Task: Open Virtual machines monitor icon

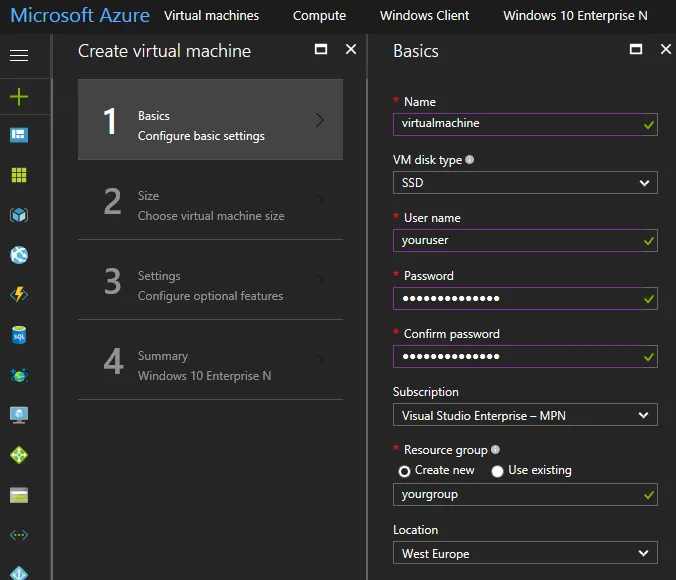Action: [19, 415]
